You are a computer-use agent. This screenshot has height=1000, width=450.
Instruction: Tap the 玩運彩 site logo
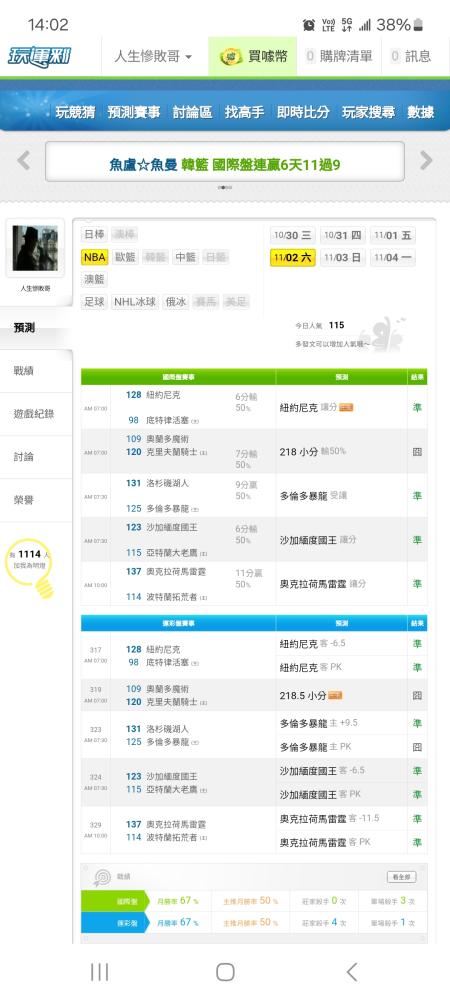coord(40,56)
